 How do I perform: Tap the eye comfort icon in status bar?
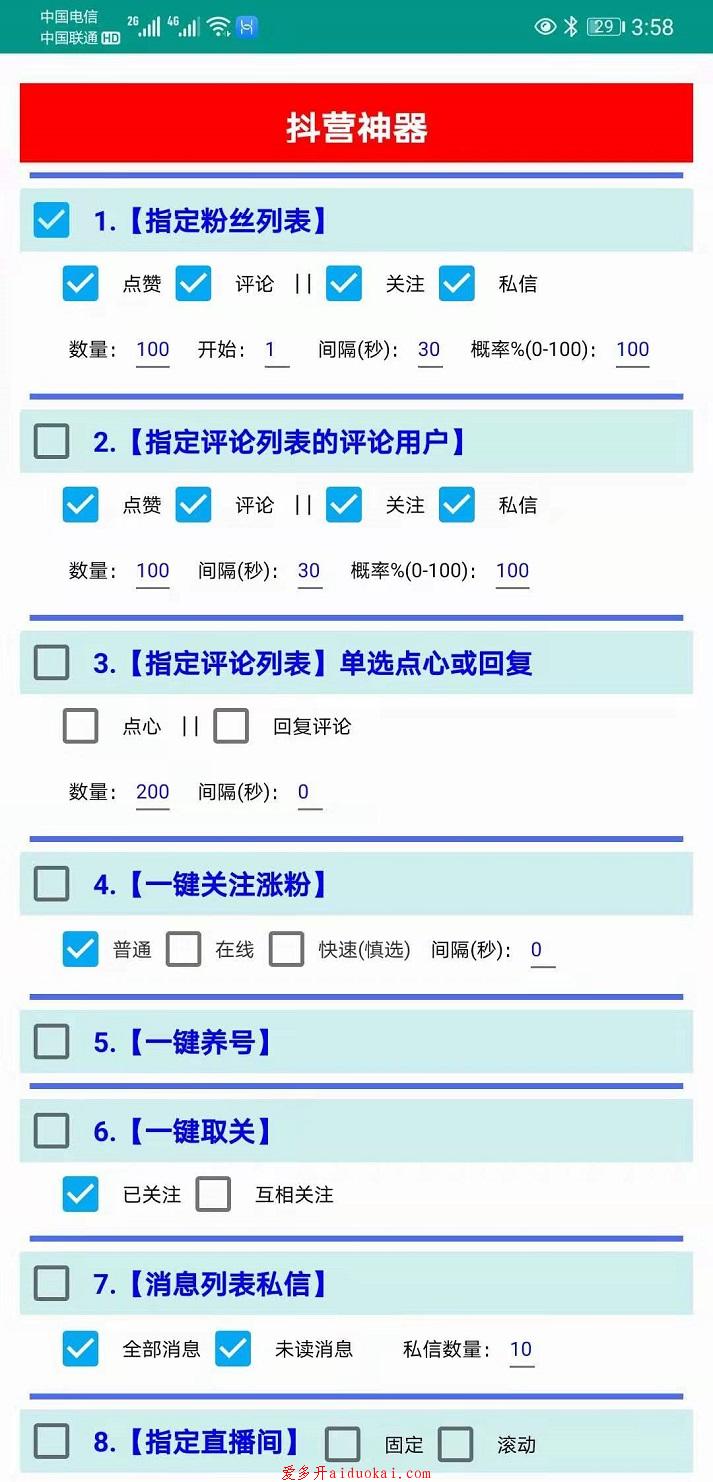(x=545, y=27)
